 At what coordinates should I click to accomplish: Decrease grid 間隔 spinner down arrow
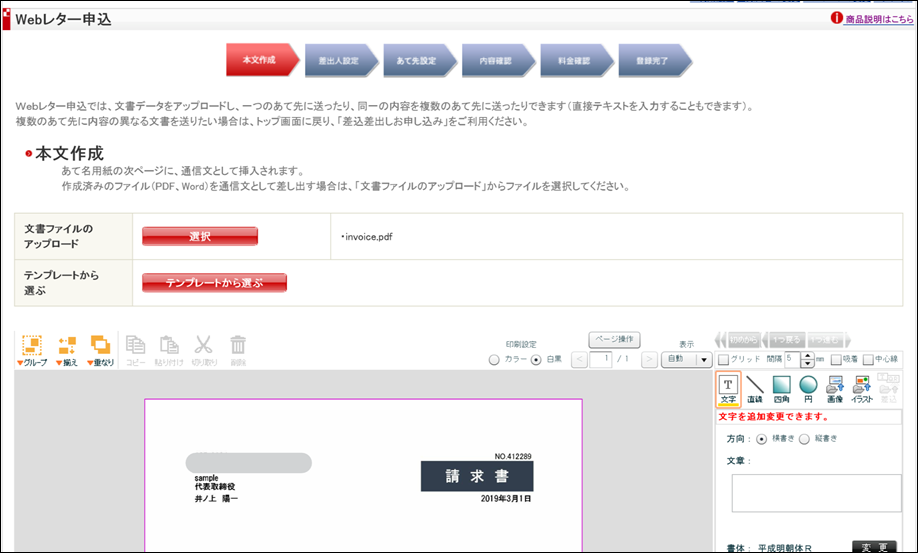(x=807, y=363)
